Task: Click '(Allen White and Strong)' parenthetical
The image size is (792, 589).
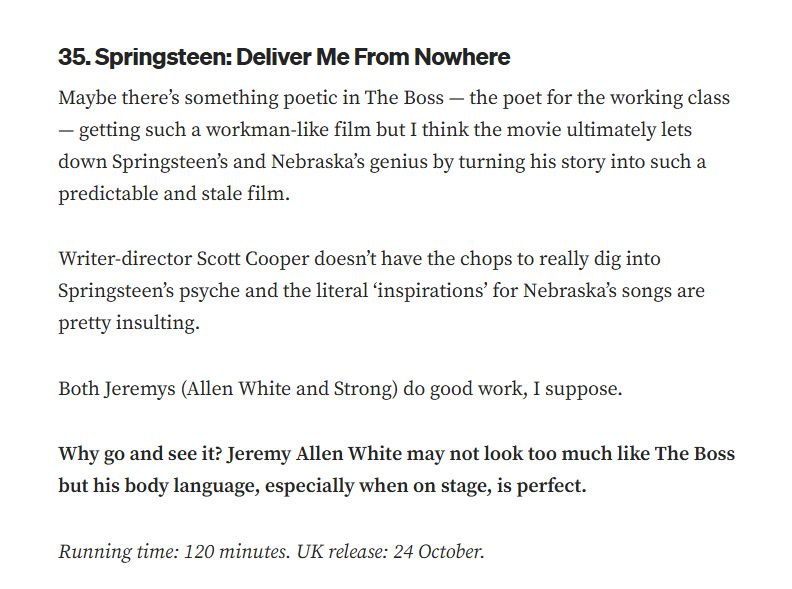Action: pos(289,389)
